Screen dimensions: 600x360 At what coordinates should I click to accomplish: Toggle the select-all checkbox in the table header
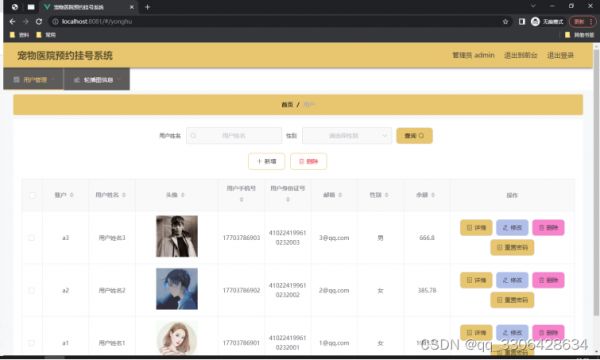tap(32, 195)
